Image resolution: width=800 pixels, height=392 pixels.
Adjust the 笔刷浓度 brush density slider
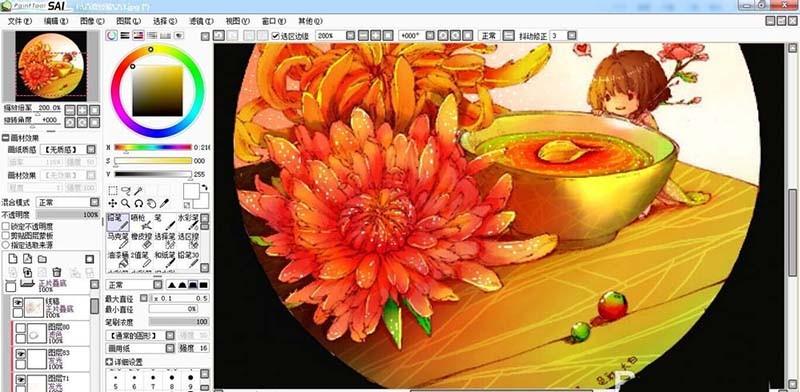179,322
